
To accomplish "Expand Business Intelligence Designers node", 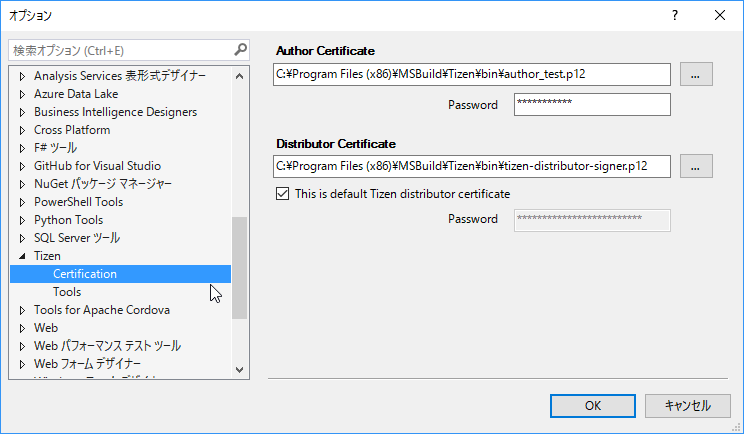I will point(22,112).
